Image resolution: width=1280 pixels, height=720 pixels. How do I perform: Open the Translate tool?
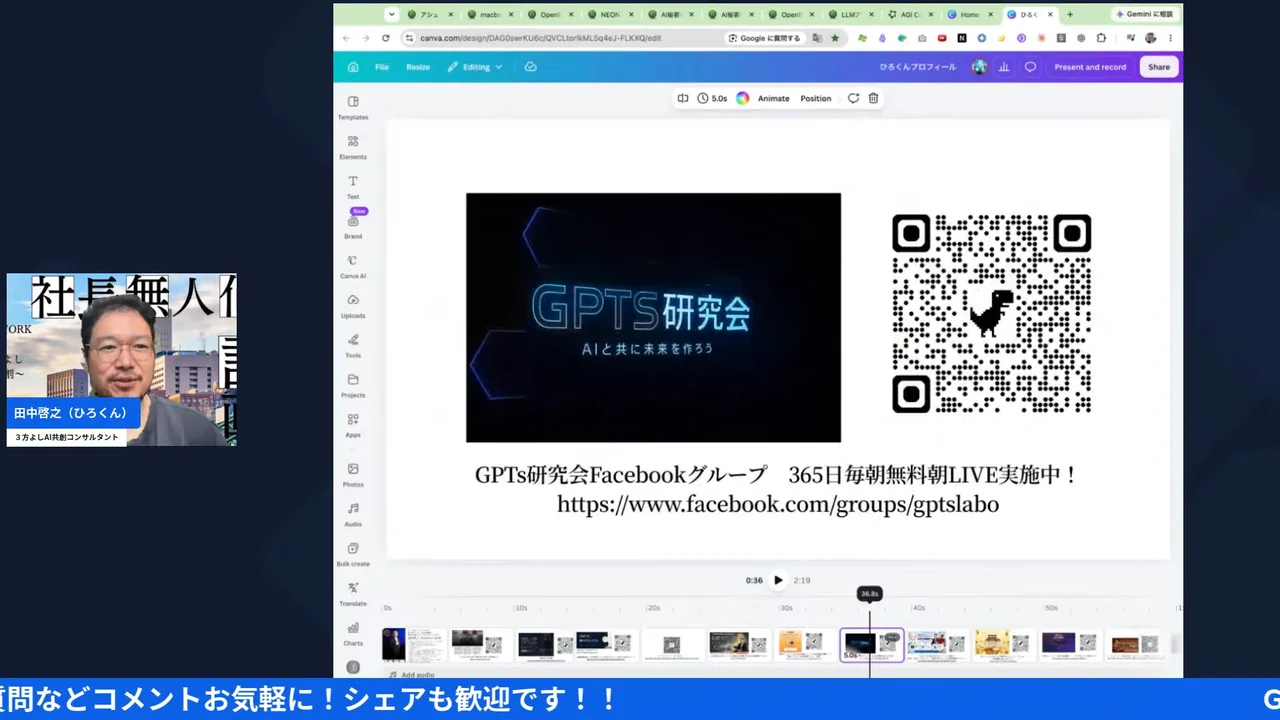point(353,594)
